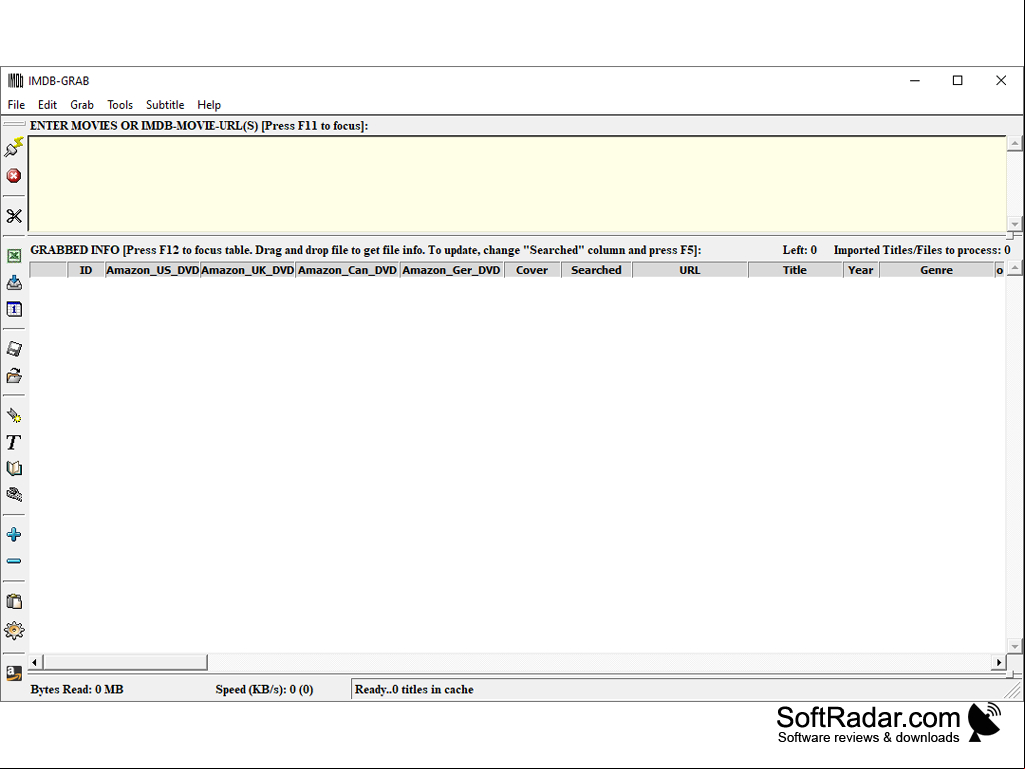Screen dimensions: 1025x769
Task: Click the Amazon_UK_DVD column header
Action: (248, 270)
